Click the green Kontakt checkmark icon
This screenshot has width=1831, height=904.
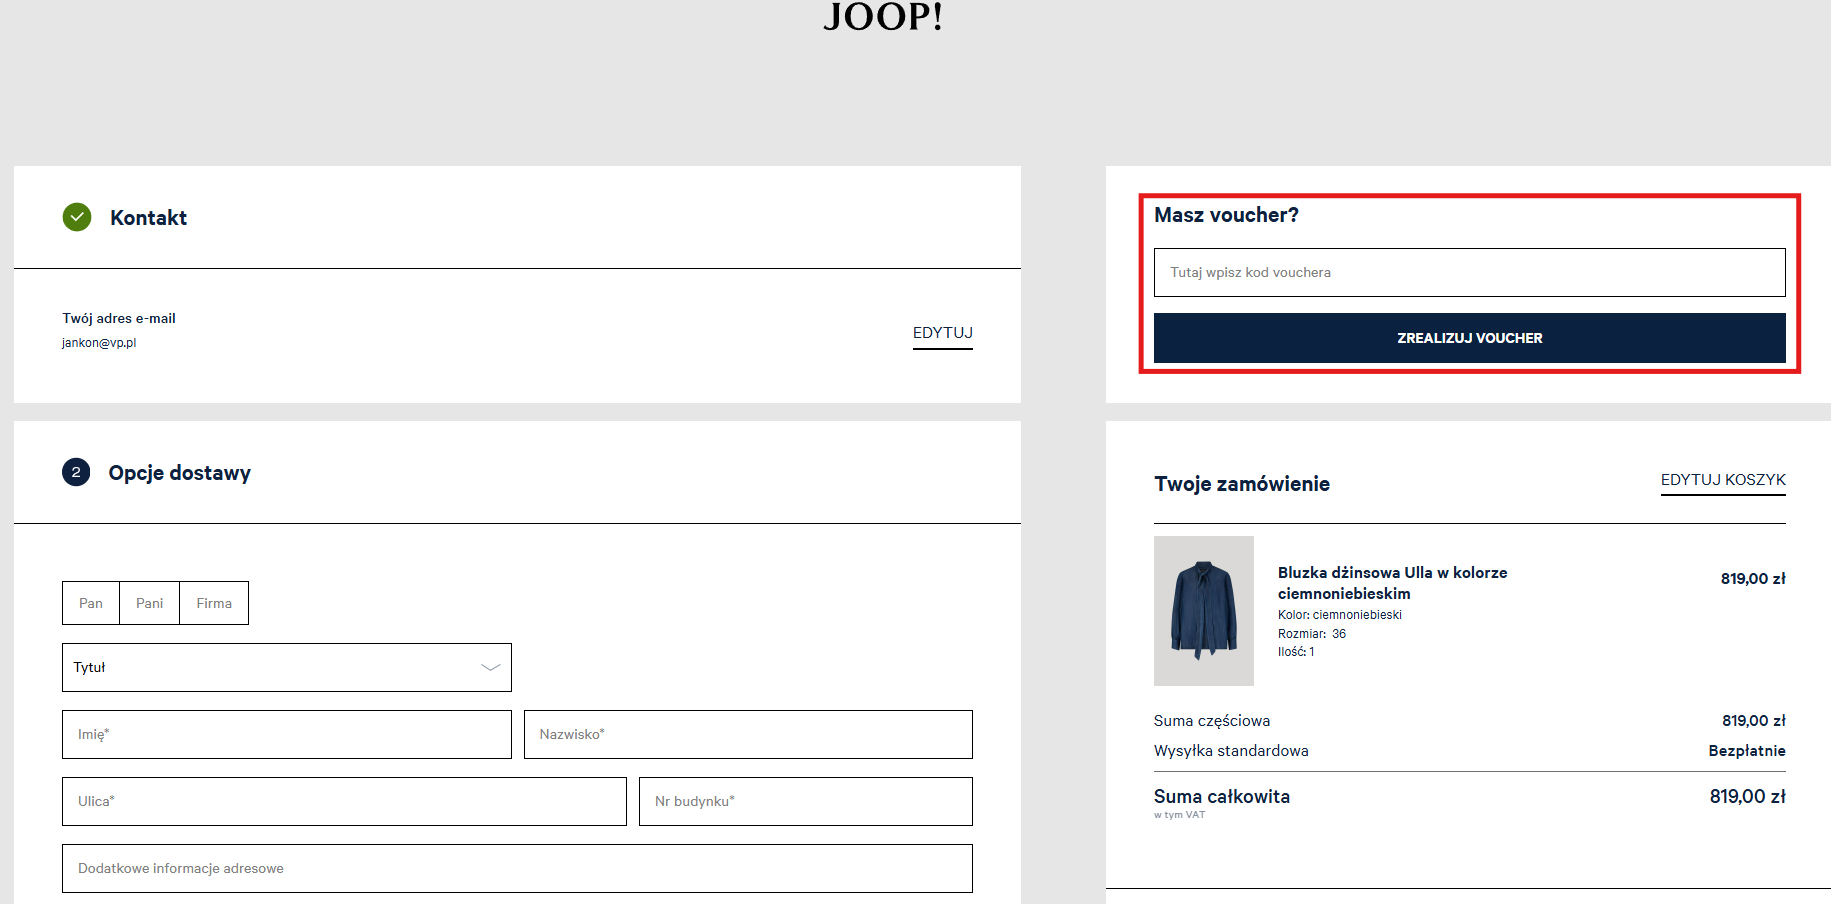pos(77,217)
